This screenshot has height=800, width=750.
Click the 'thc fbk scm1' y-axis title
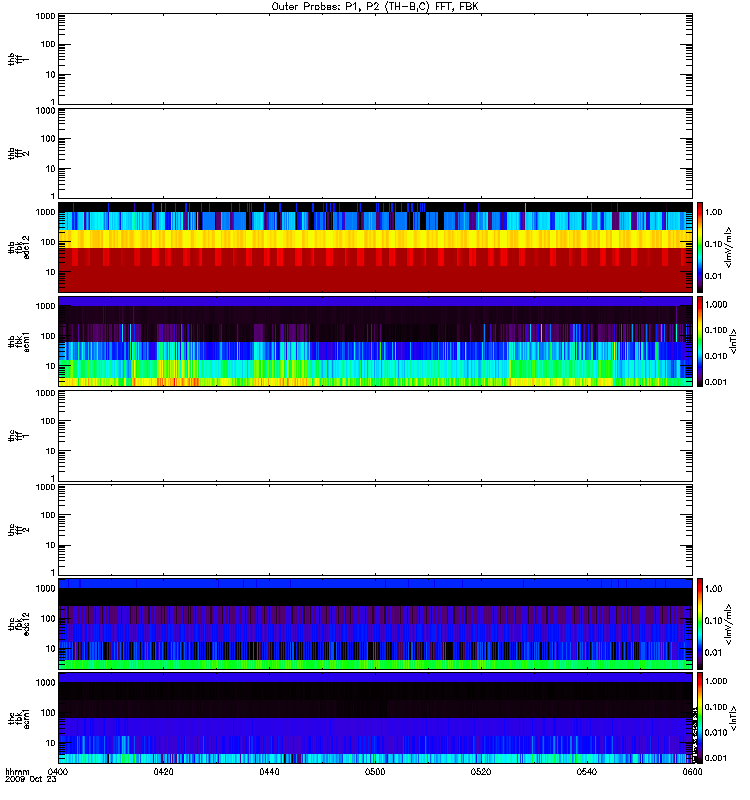click(18, 718)
